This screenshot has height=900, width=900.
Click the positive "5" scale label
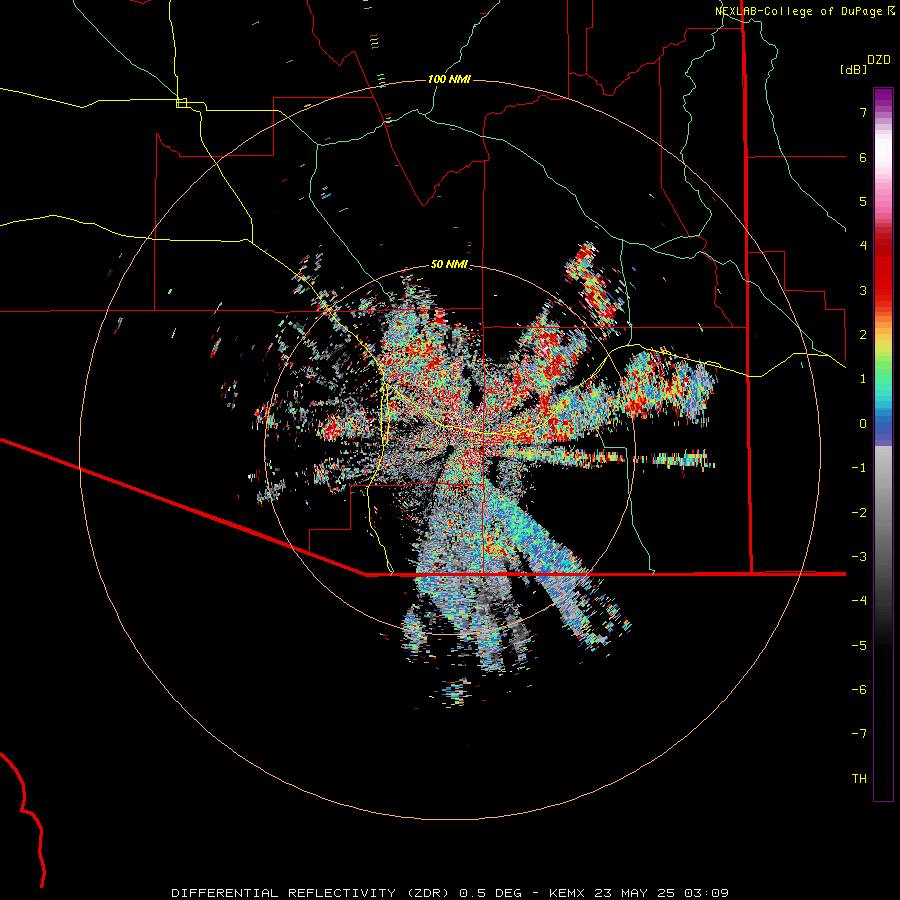pos(863,201)
